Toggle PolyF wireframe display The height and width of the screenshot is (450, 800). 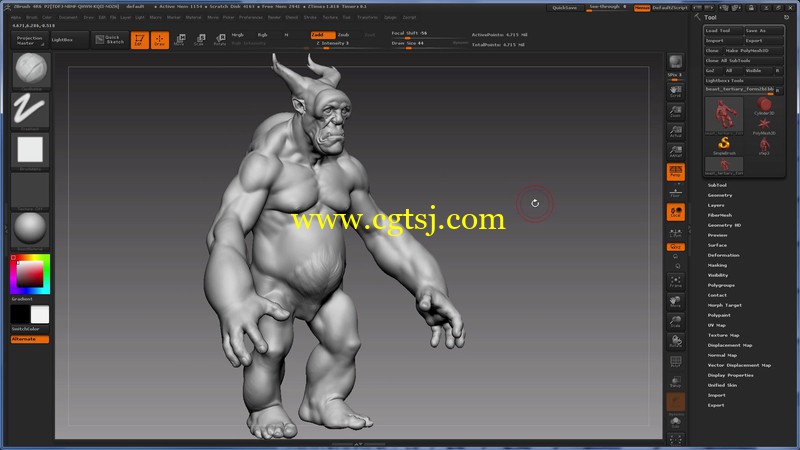676,362
